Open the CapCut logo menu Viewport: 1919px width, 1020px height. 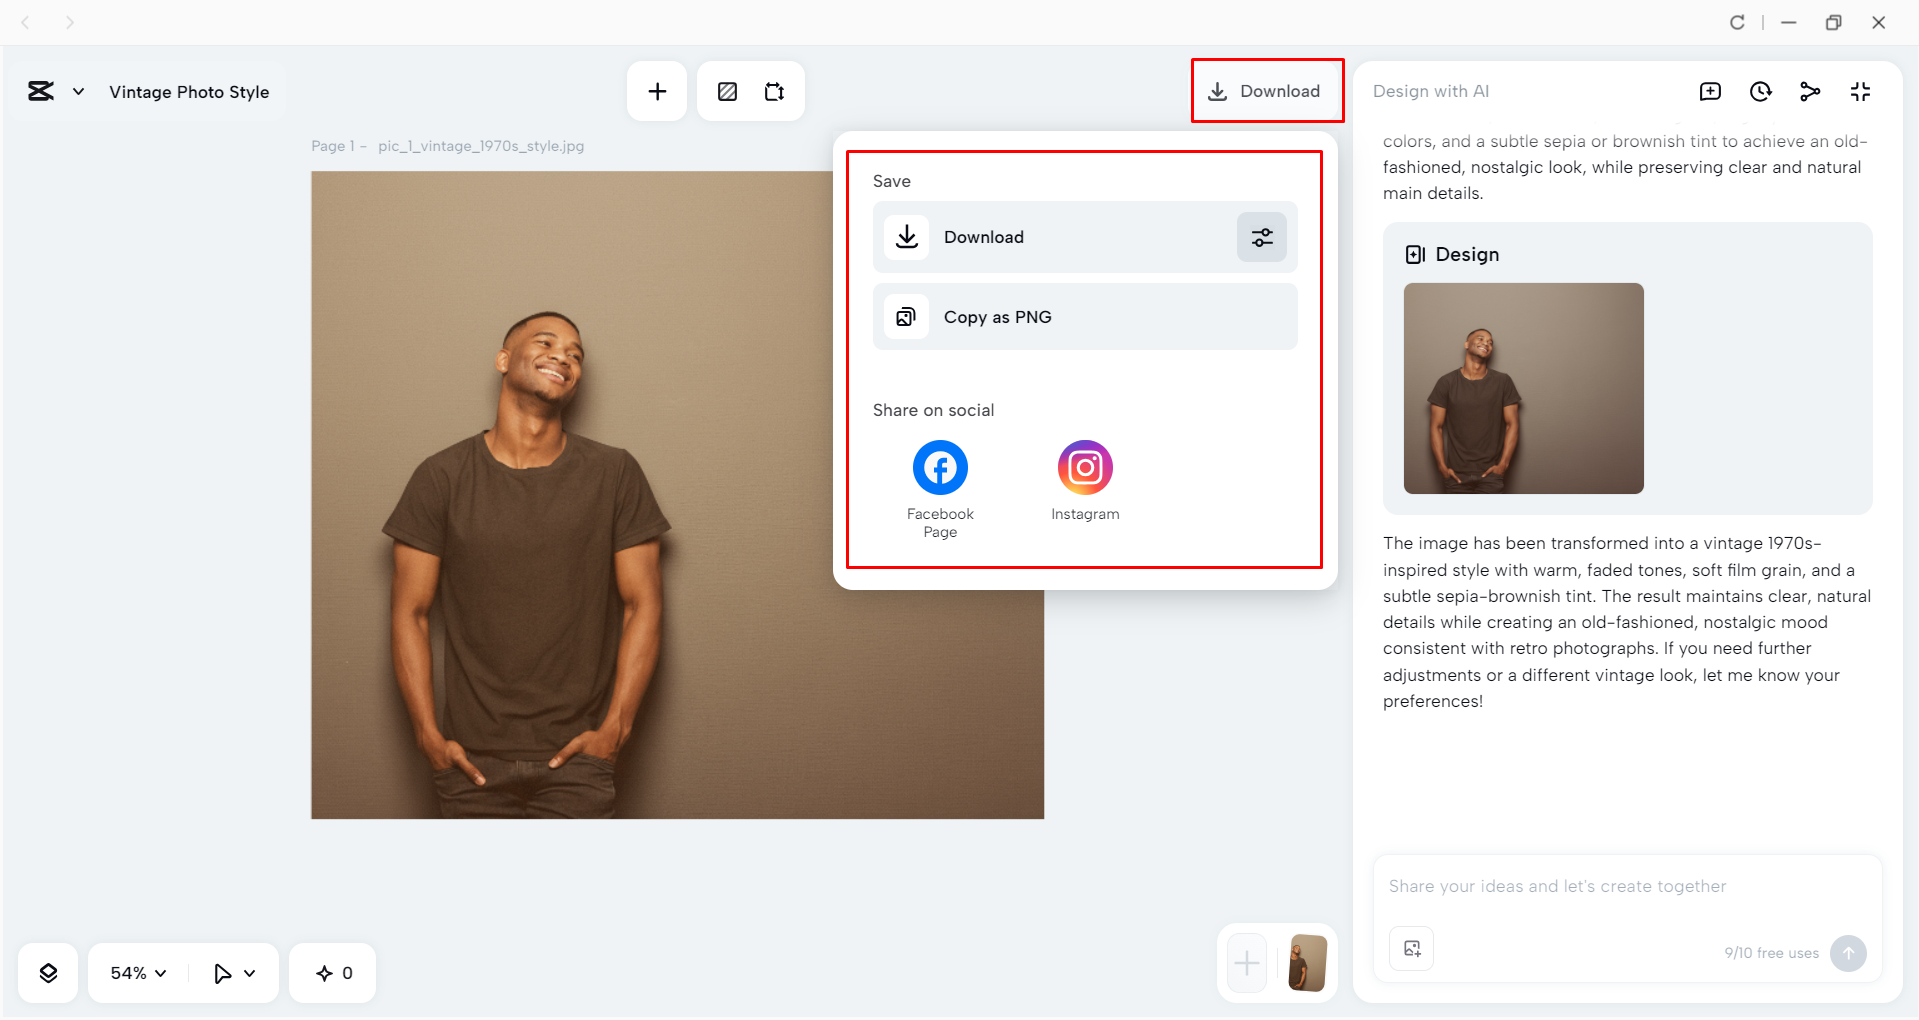coord(41,92)
